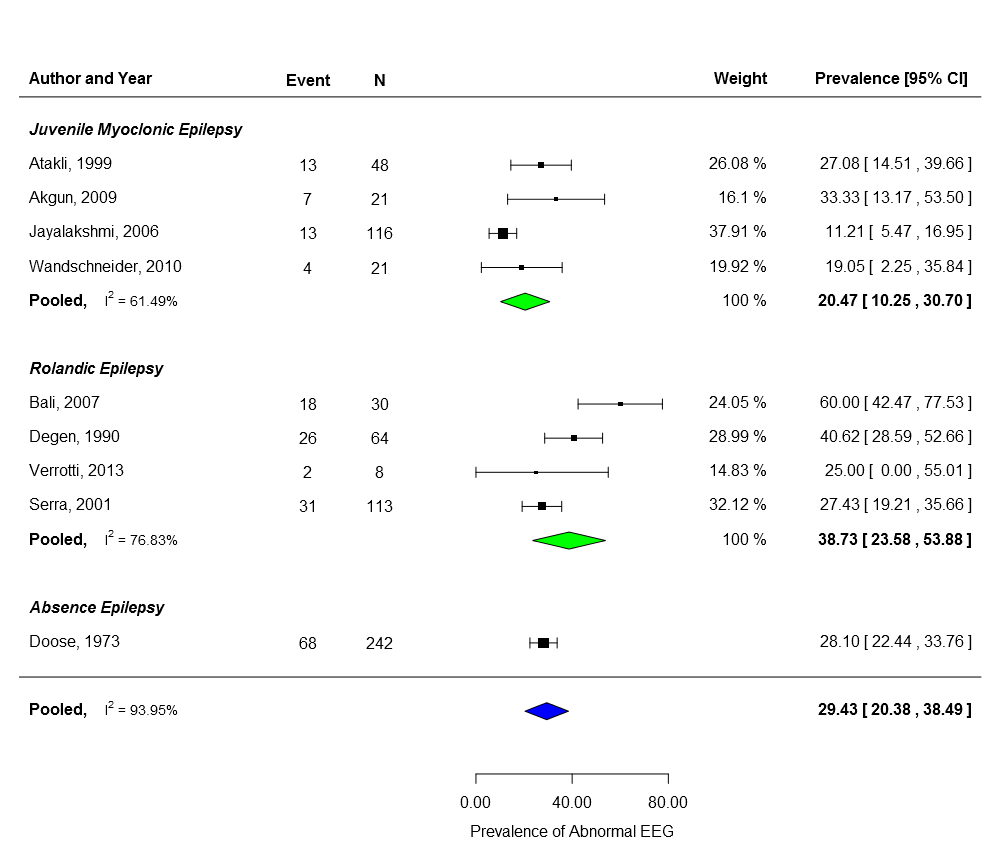Click the green Rolandic Epilepsy pooled diamond
Image resolution: width=1000 pixels, height=850 pixels.
[x=569, y=540]
